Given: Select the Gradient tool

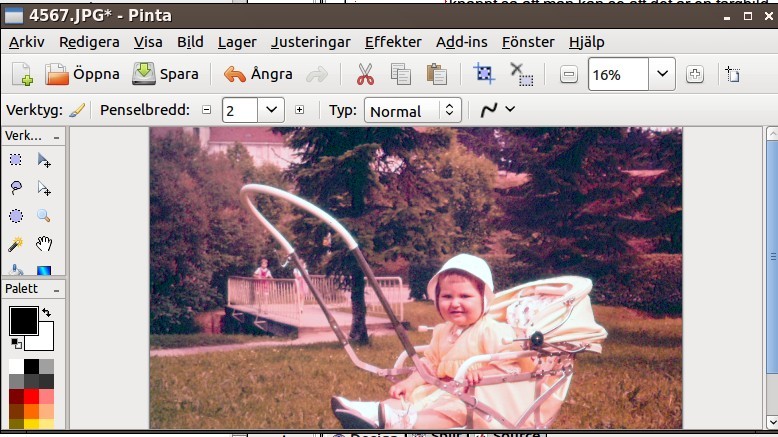Looking at the screenshot, I should tap(44, 269).
